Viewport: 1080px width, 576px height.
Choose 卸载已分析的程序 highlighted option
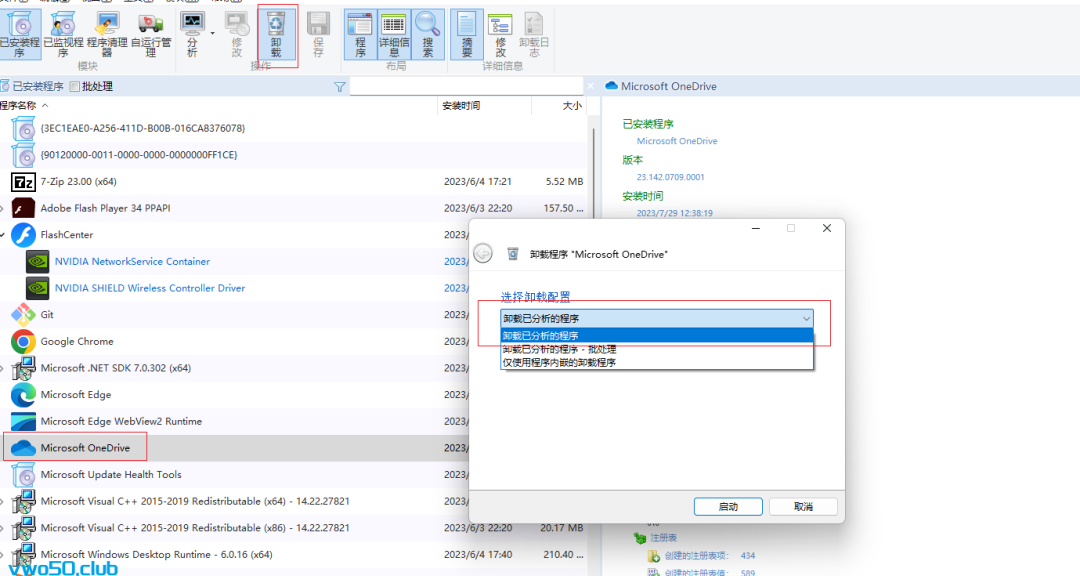pyautogui.click(x=656, y=336)
